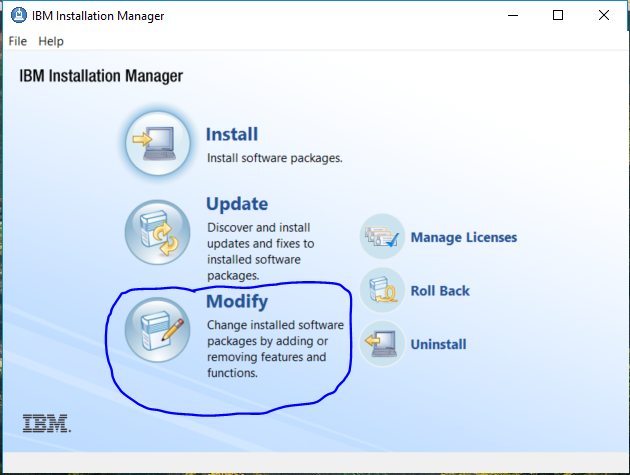
Task: Click the Modify pencil icon
Action: click(158, 330)
